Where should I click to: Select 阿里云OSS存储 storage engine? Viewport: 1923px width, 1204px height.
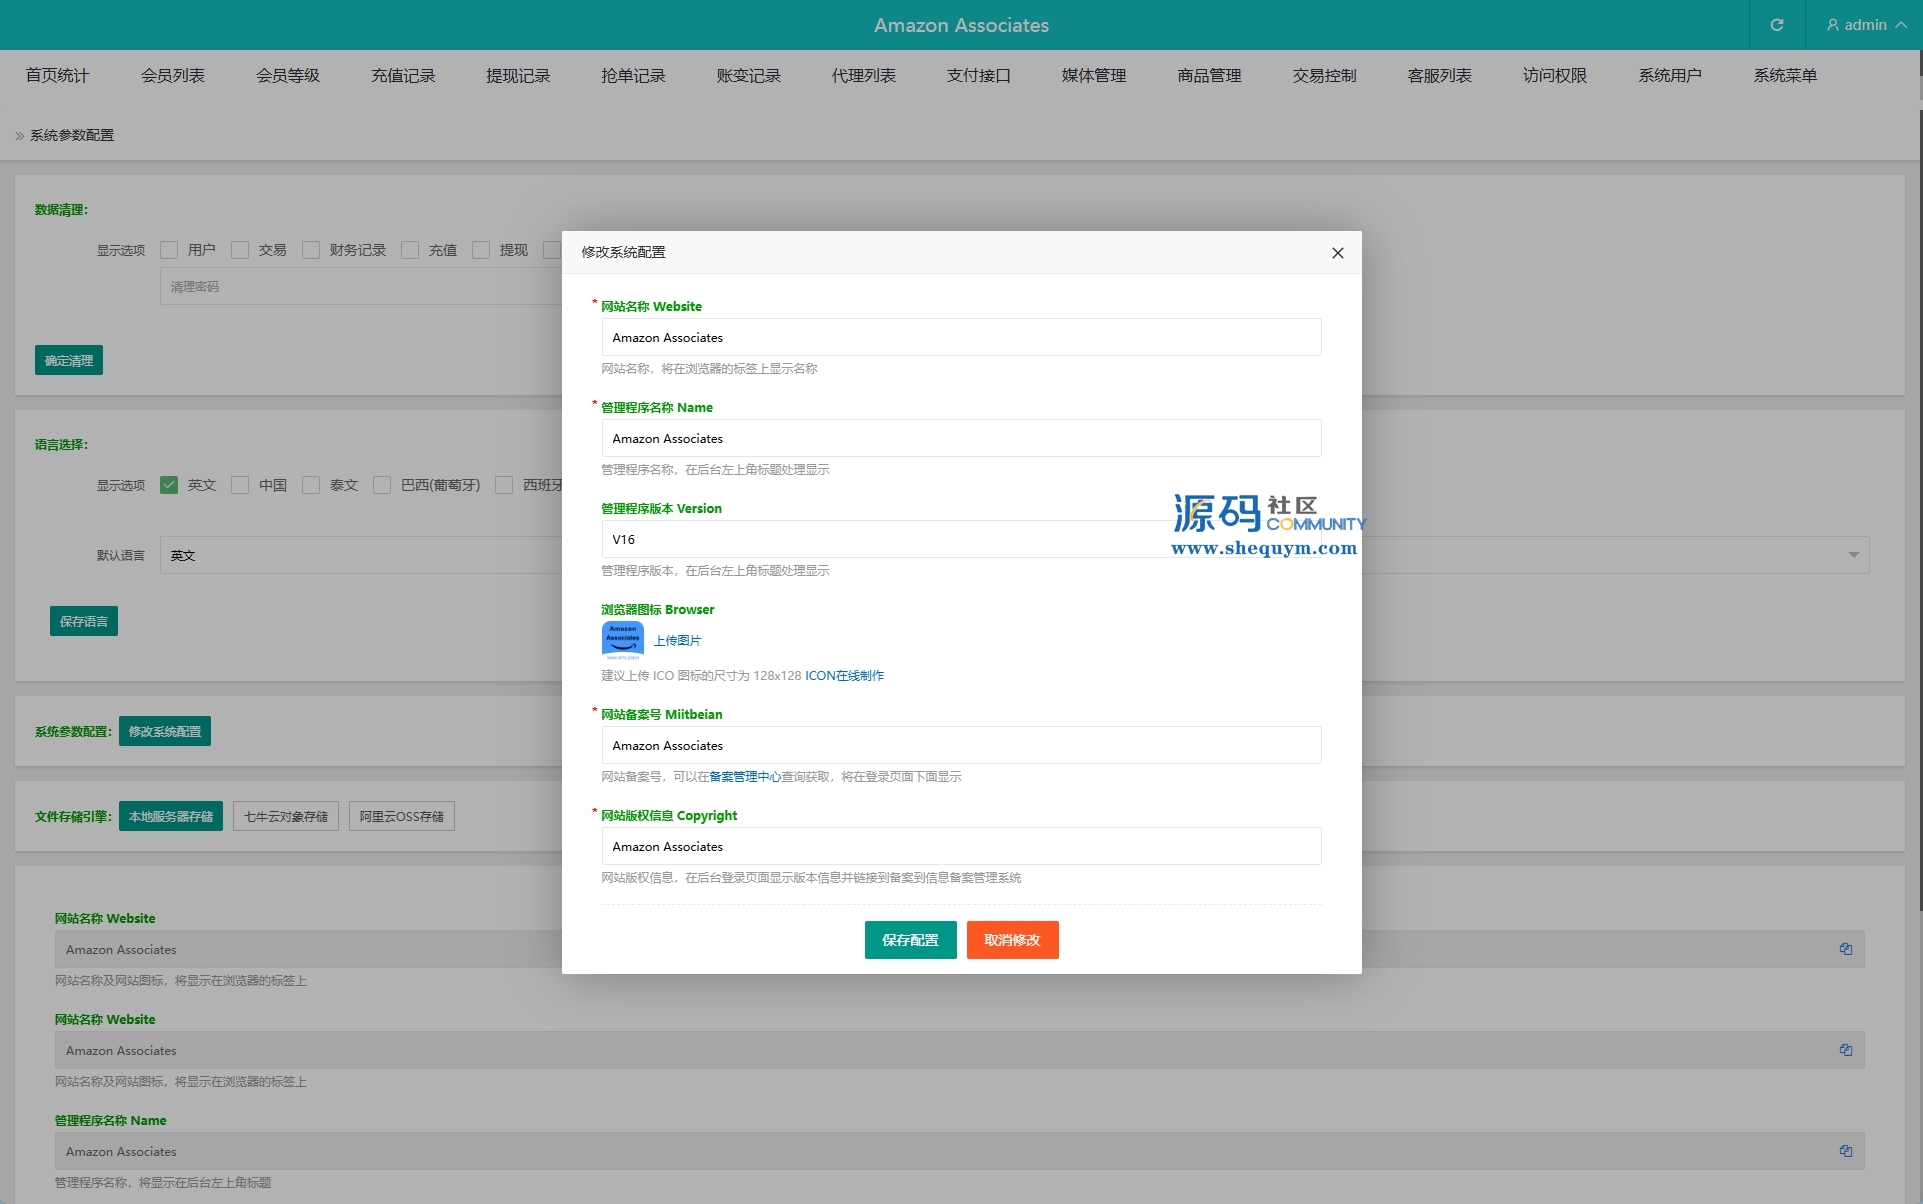tap(402, 816)
